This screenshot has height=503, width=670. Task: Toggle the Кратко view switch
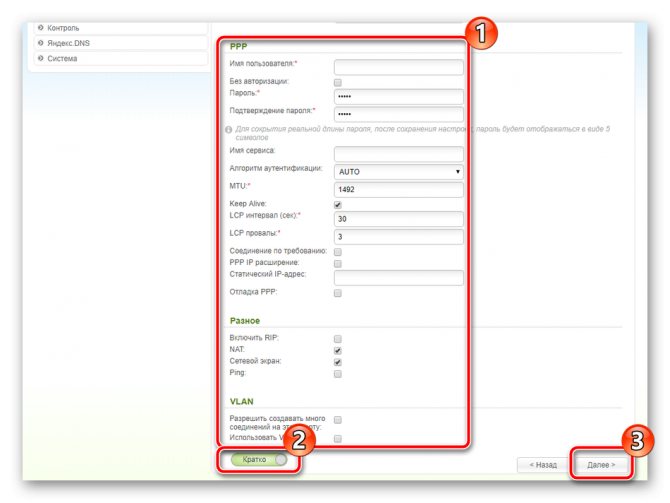259,459
